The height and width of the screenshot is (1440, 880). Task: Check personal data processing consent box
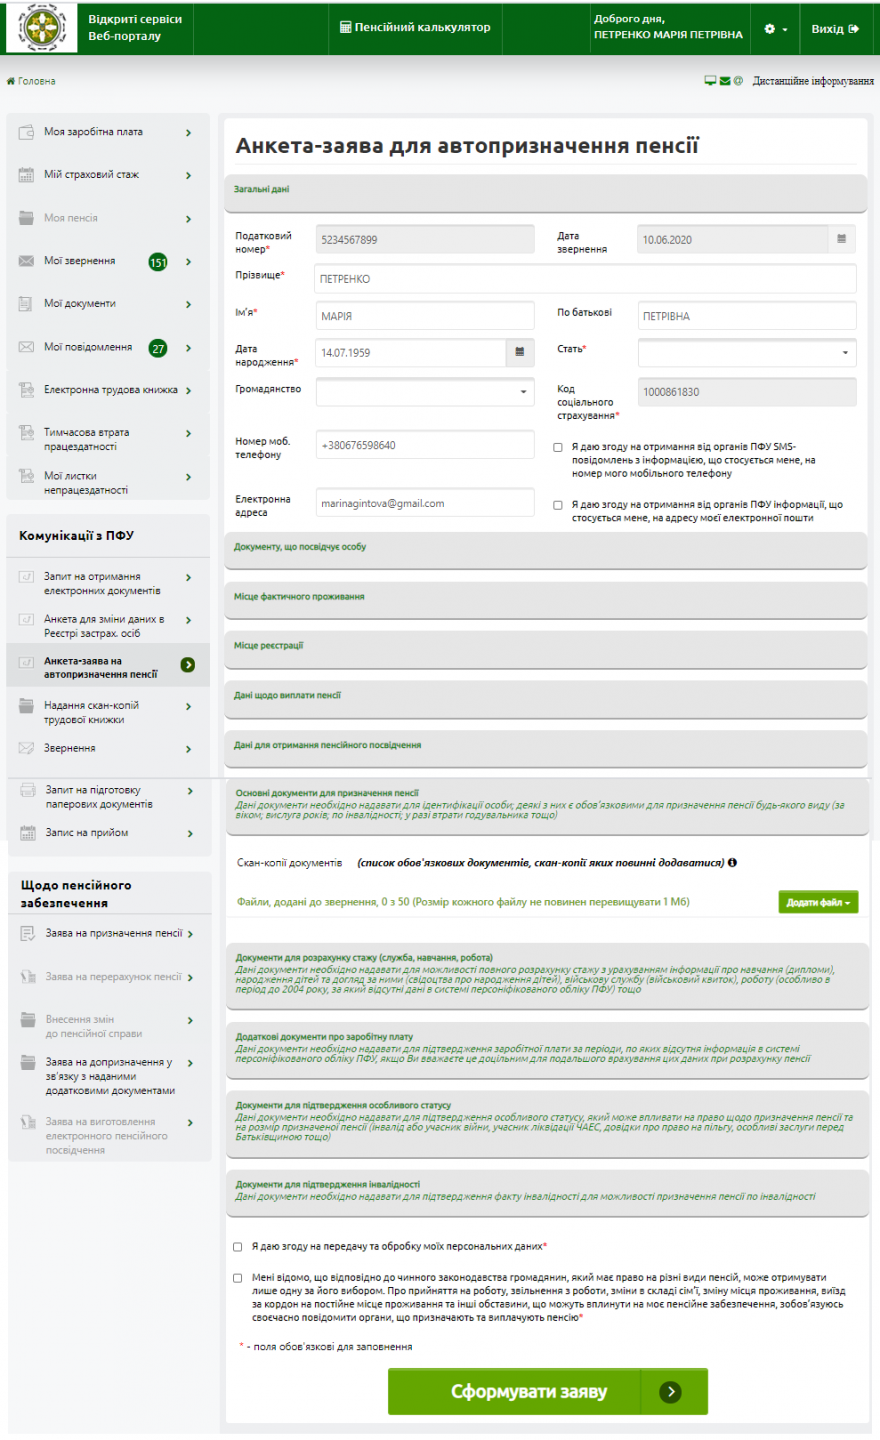click(238, 1247)
